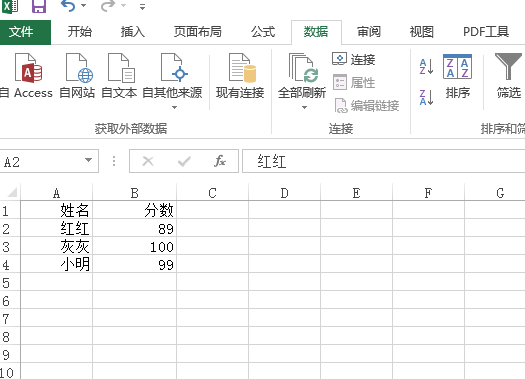The width and height of the screenshot is (525, 379).
Task: Open the PDF工具 tab
Action: (486, 32)
